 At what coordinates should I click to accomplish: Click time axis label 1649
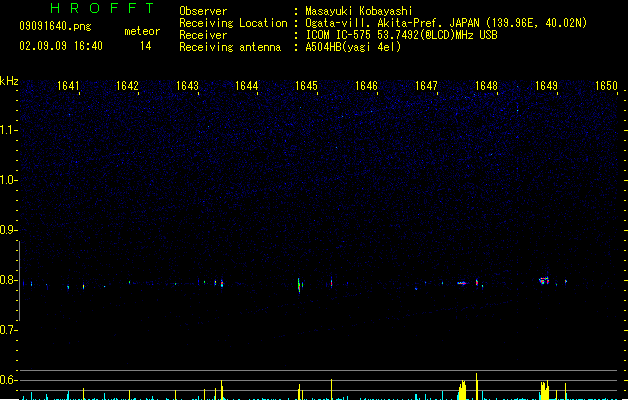pos(546,86)
